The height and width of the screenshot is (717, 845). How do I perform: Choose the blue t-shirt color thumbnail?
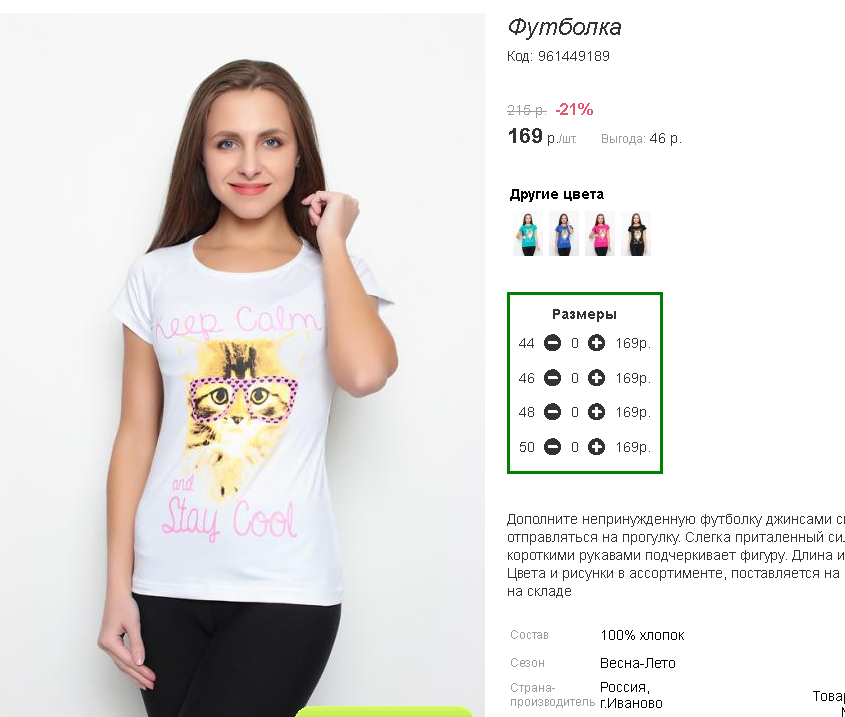point(564,233)
